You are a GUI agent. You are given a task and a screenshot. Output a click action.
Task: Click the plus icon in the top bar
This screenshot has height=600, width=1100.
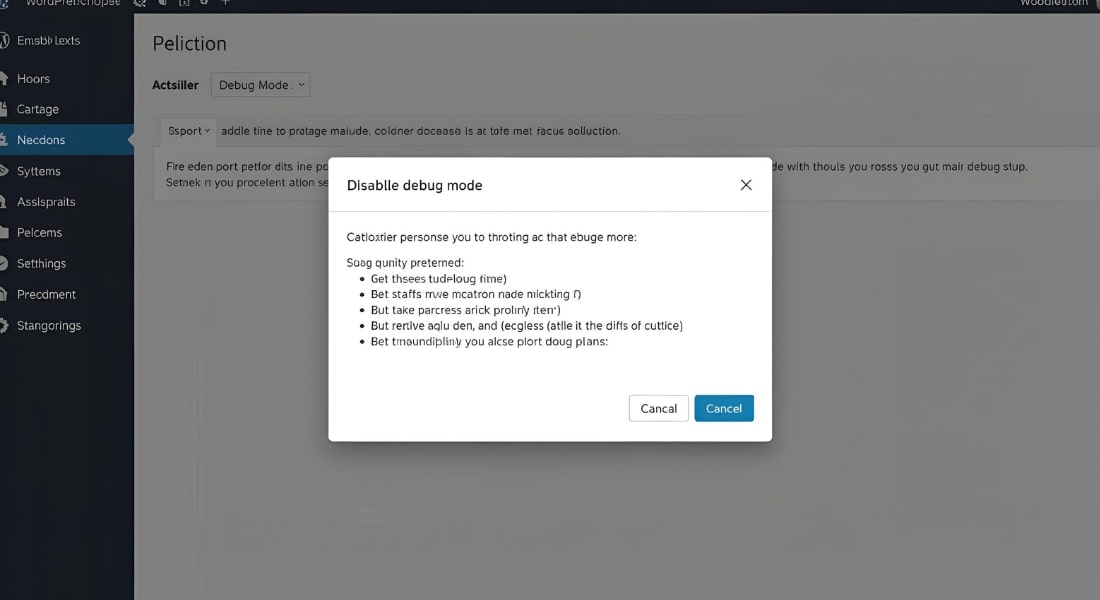pos(225,3)
